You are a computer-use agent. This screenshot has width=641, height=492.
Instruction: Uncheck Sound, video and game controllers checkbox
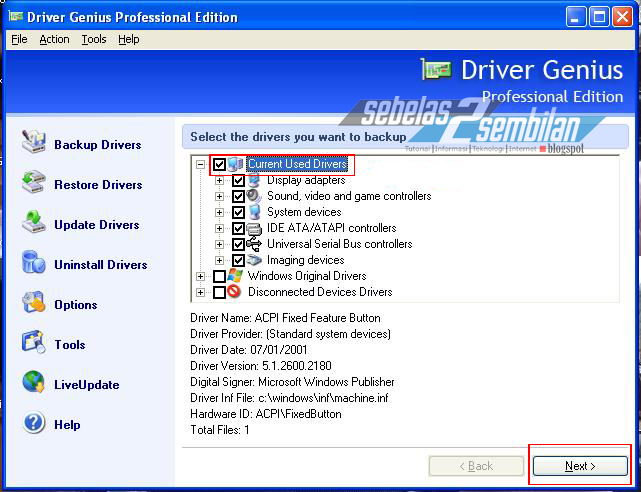[238, 197]
